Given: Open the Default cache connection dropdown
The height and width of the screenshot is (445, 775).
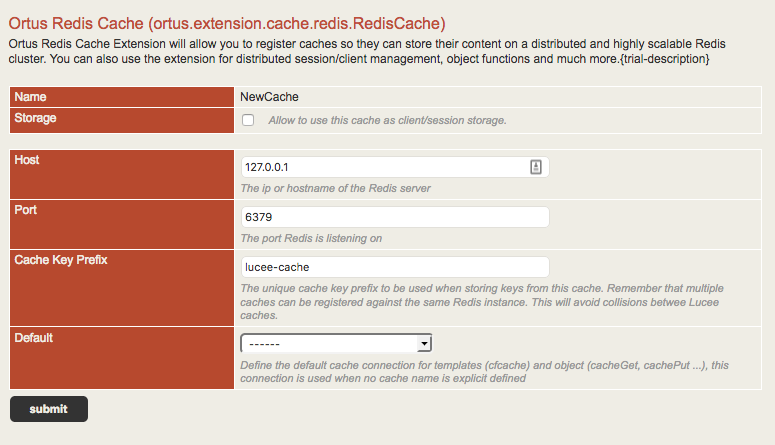Looking at the screenshot, I should coord(336,343).
